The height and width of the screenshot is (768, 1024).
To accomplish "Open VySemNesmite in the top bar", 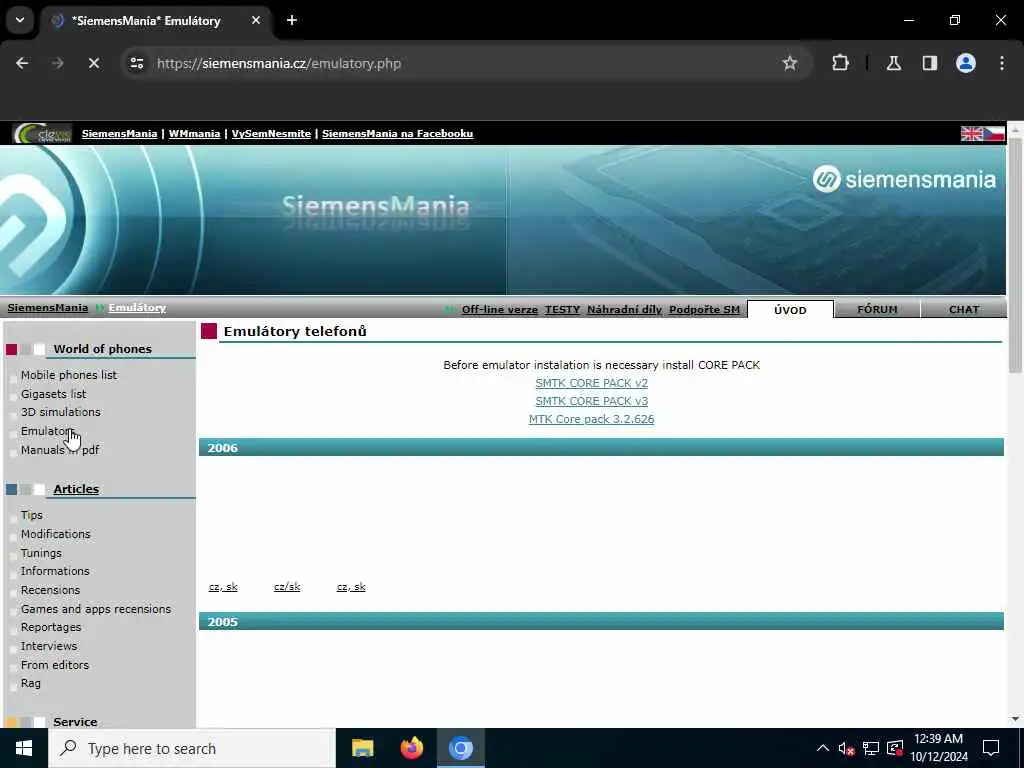I will [x=271, y=133].
